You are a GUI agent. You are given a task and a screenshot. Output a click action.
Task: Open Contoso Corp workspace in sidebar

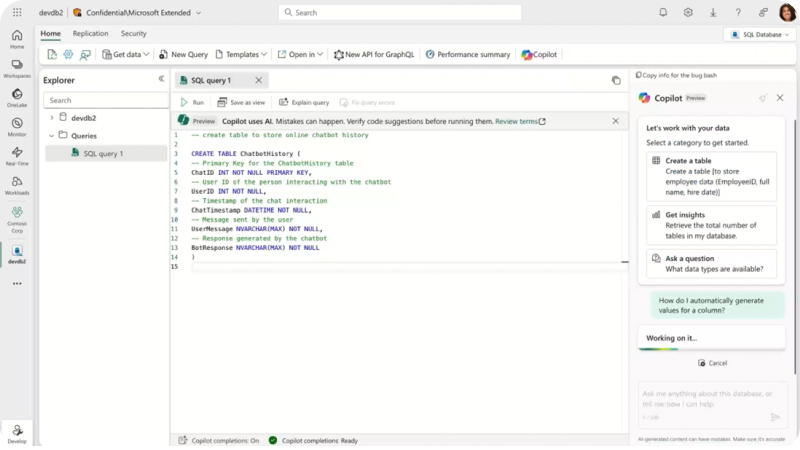pos(17,219)
